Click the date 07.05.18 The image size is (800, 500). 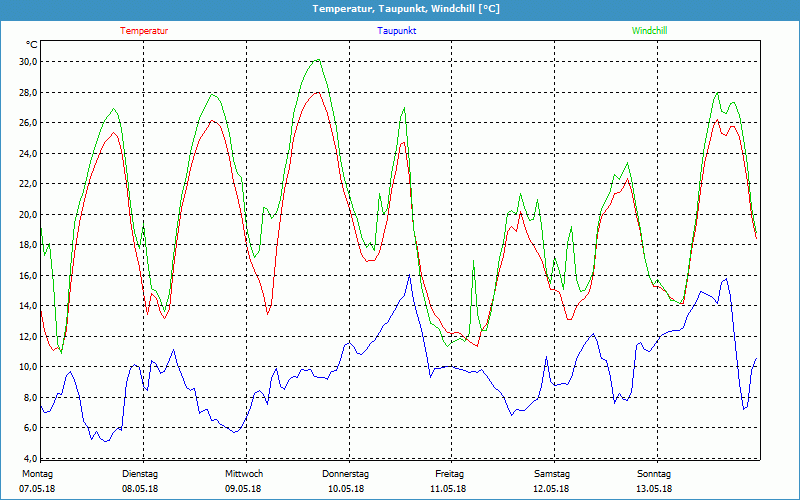[37, 489]
